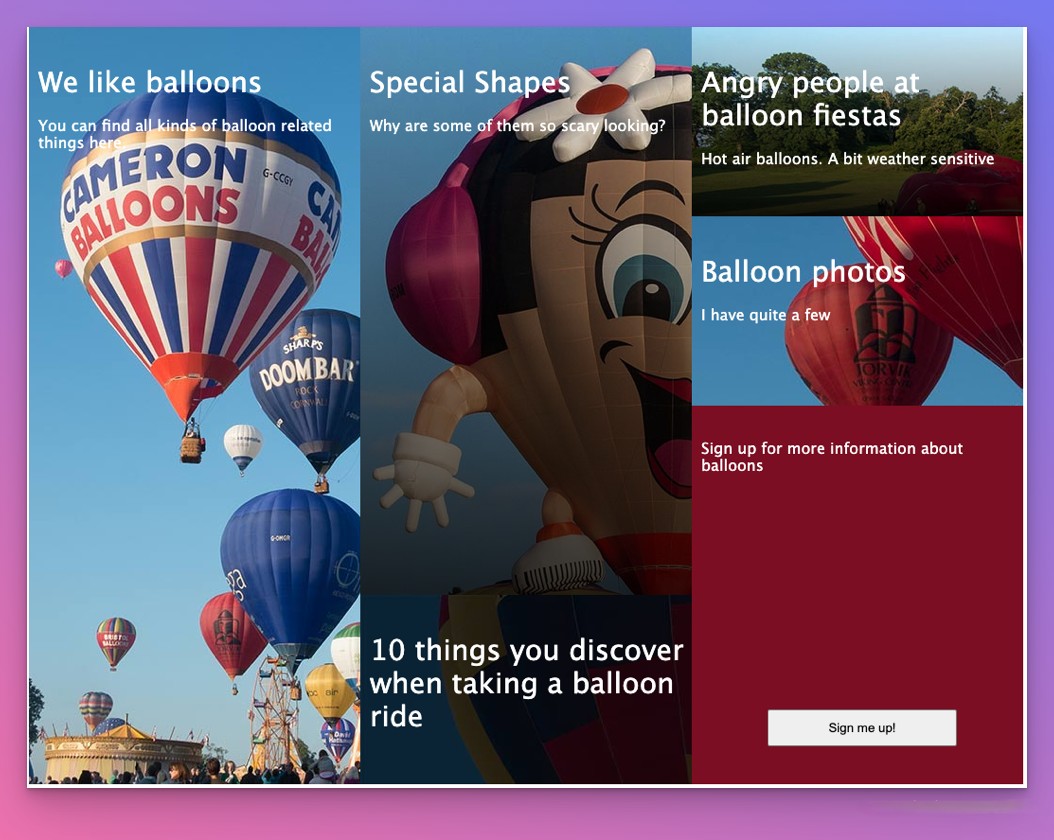
Task: Click the I have quite a few caption
Action: pyautogui.click(x=765, y=314)
